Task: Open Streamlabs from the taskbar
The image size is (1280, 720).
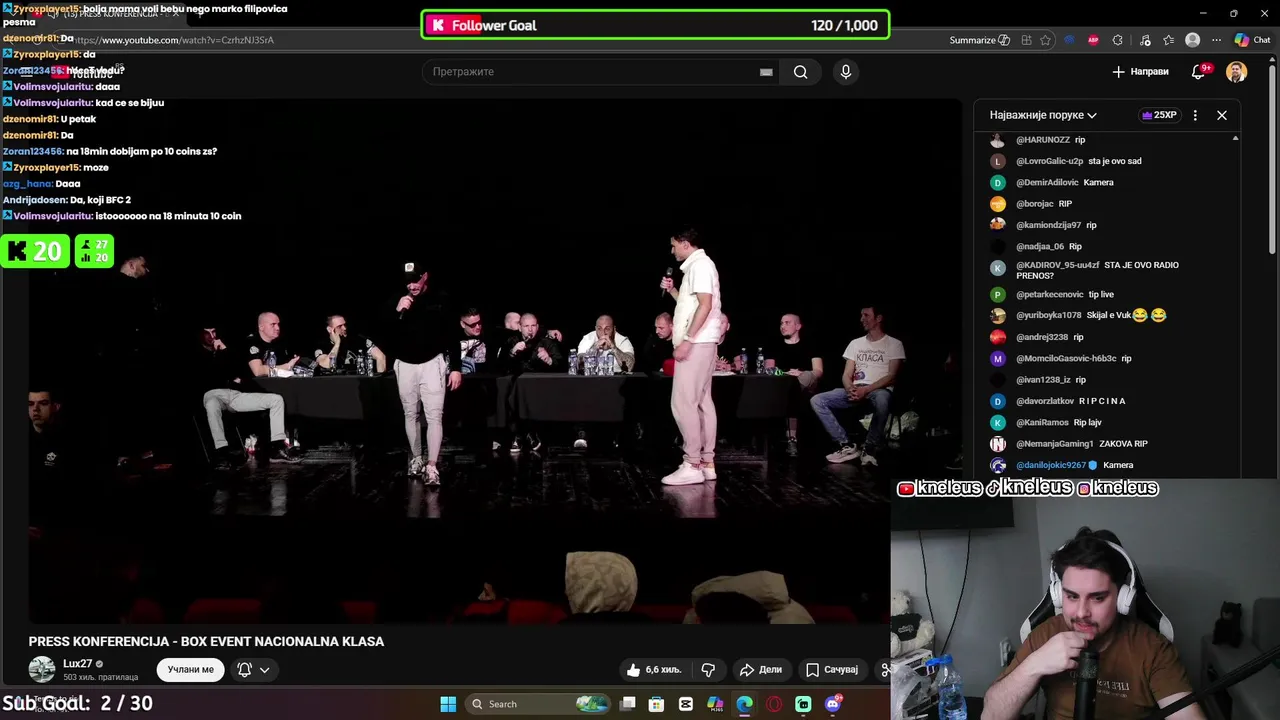Action: click(803, 704)
